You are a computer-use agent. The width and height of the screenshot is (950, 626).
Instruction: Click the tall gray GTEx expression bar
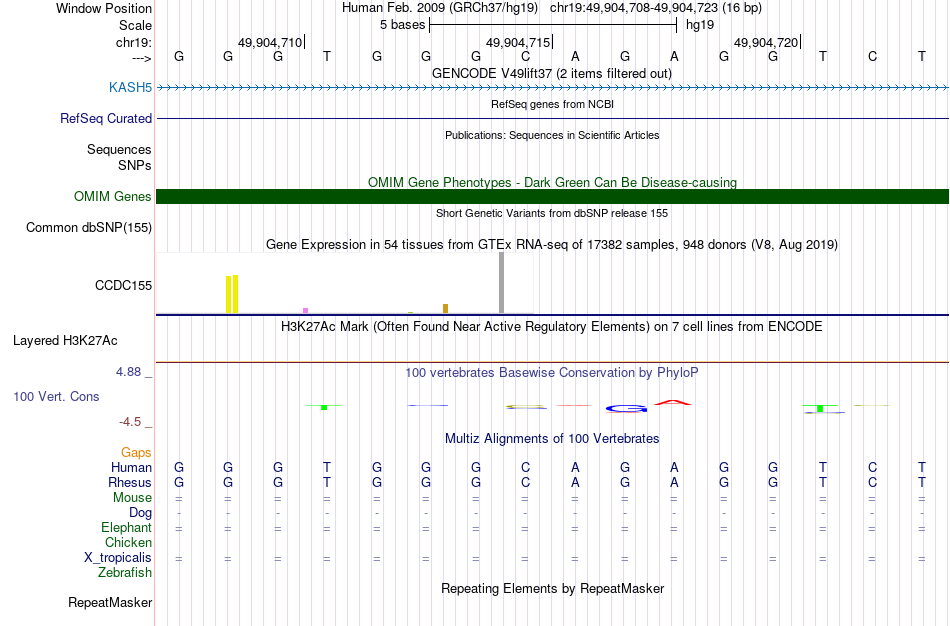click(501, 283)
